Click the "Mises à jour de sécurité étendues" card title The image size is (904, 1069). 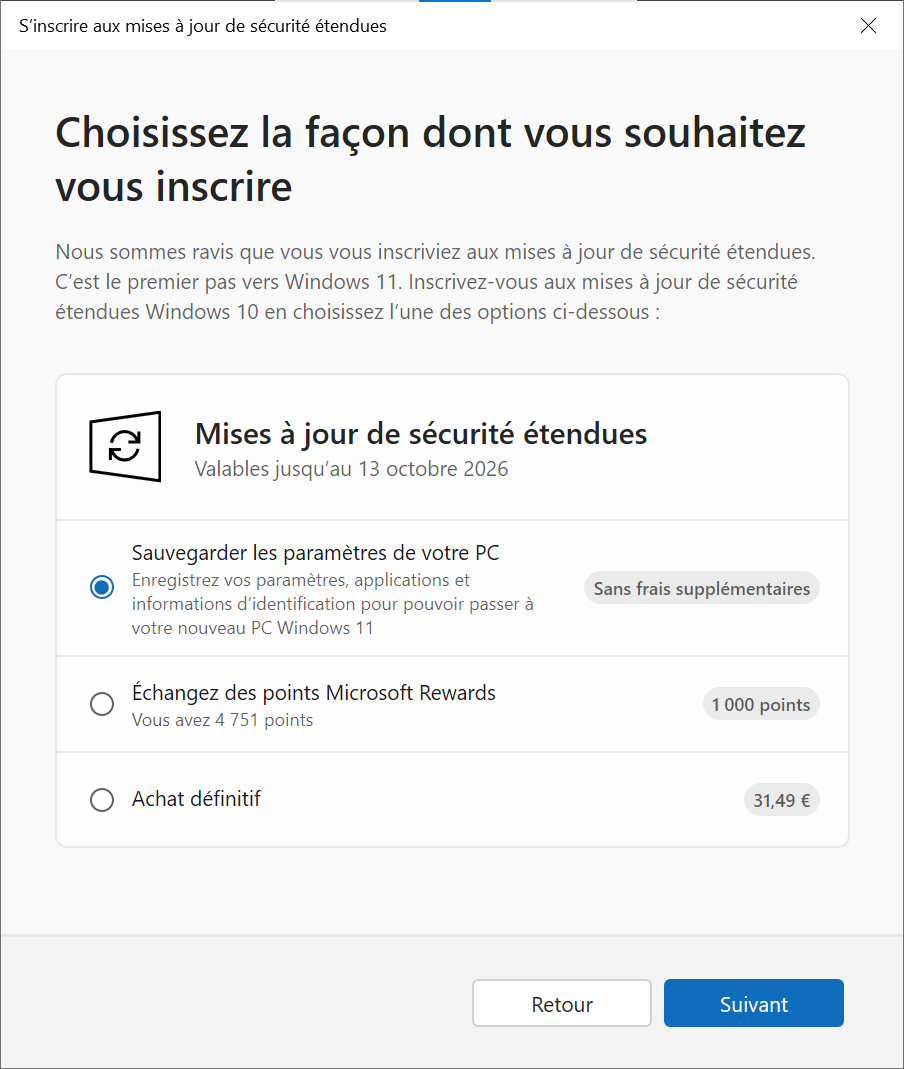click(x=421, y=433)
